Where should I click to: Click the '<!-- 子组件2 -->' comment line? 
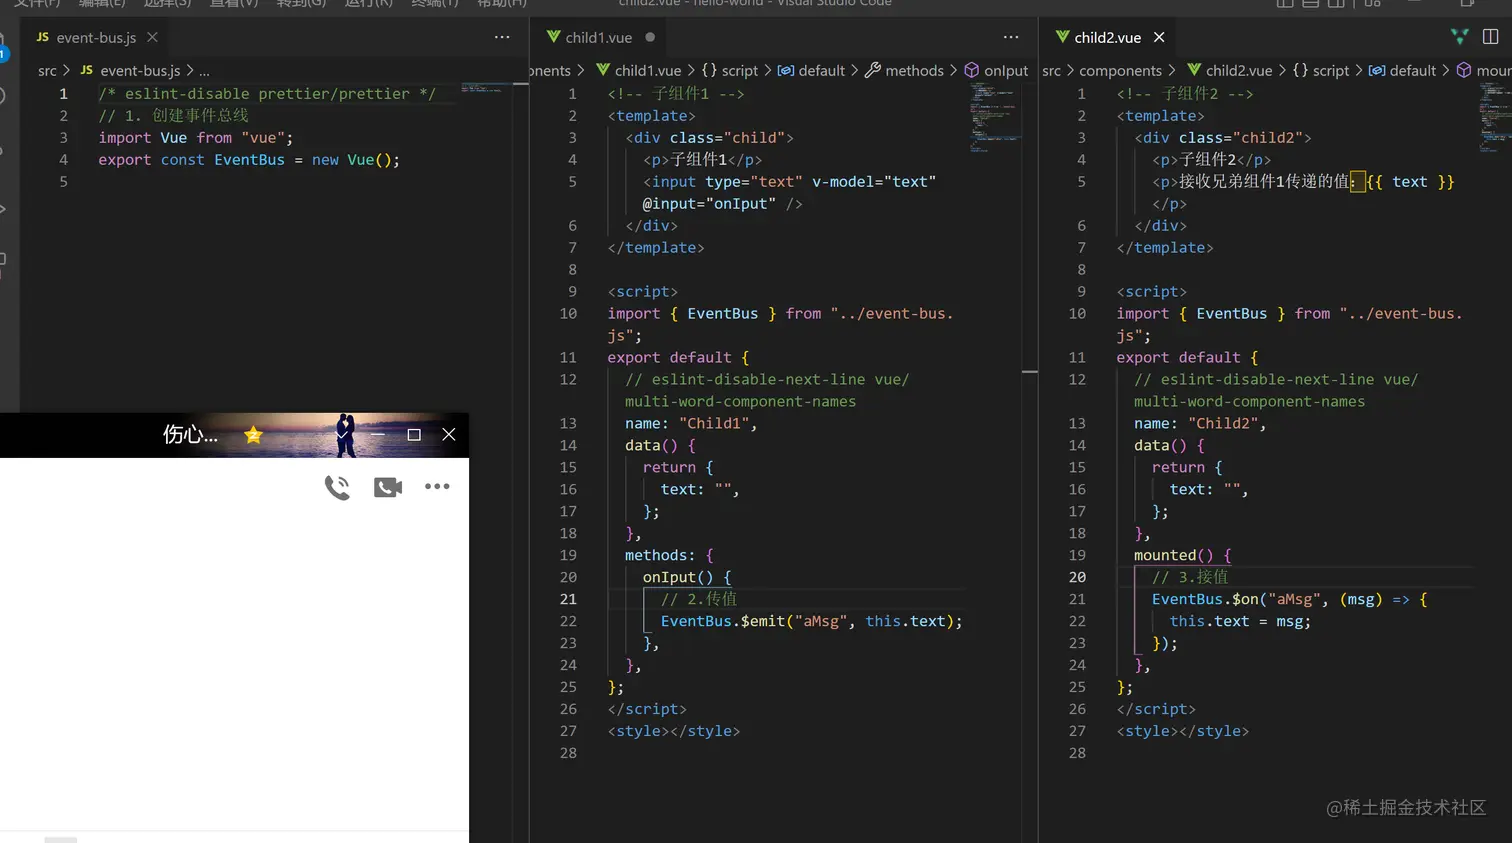pos(1185,94)
